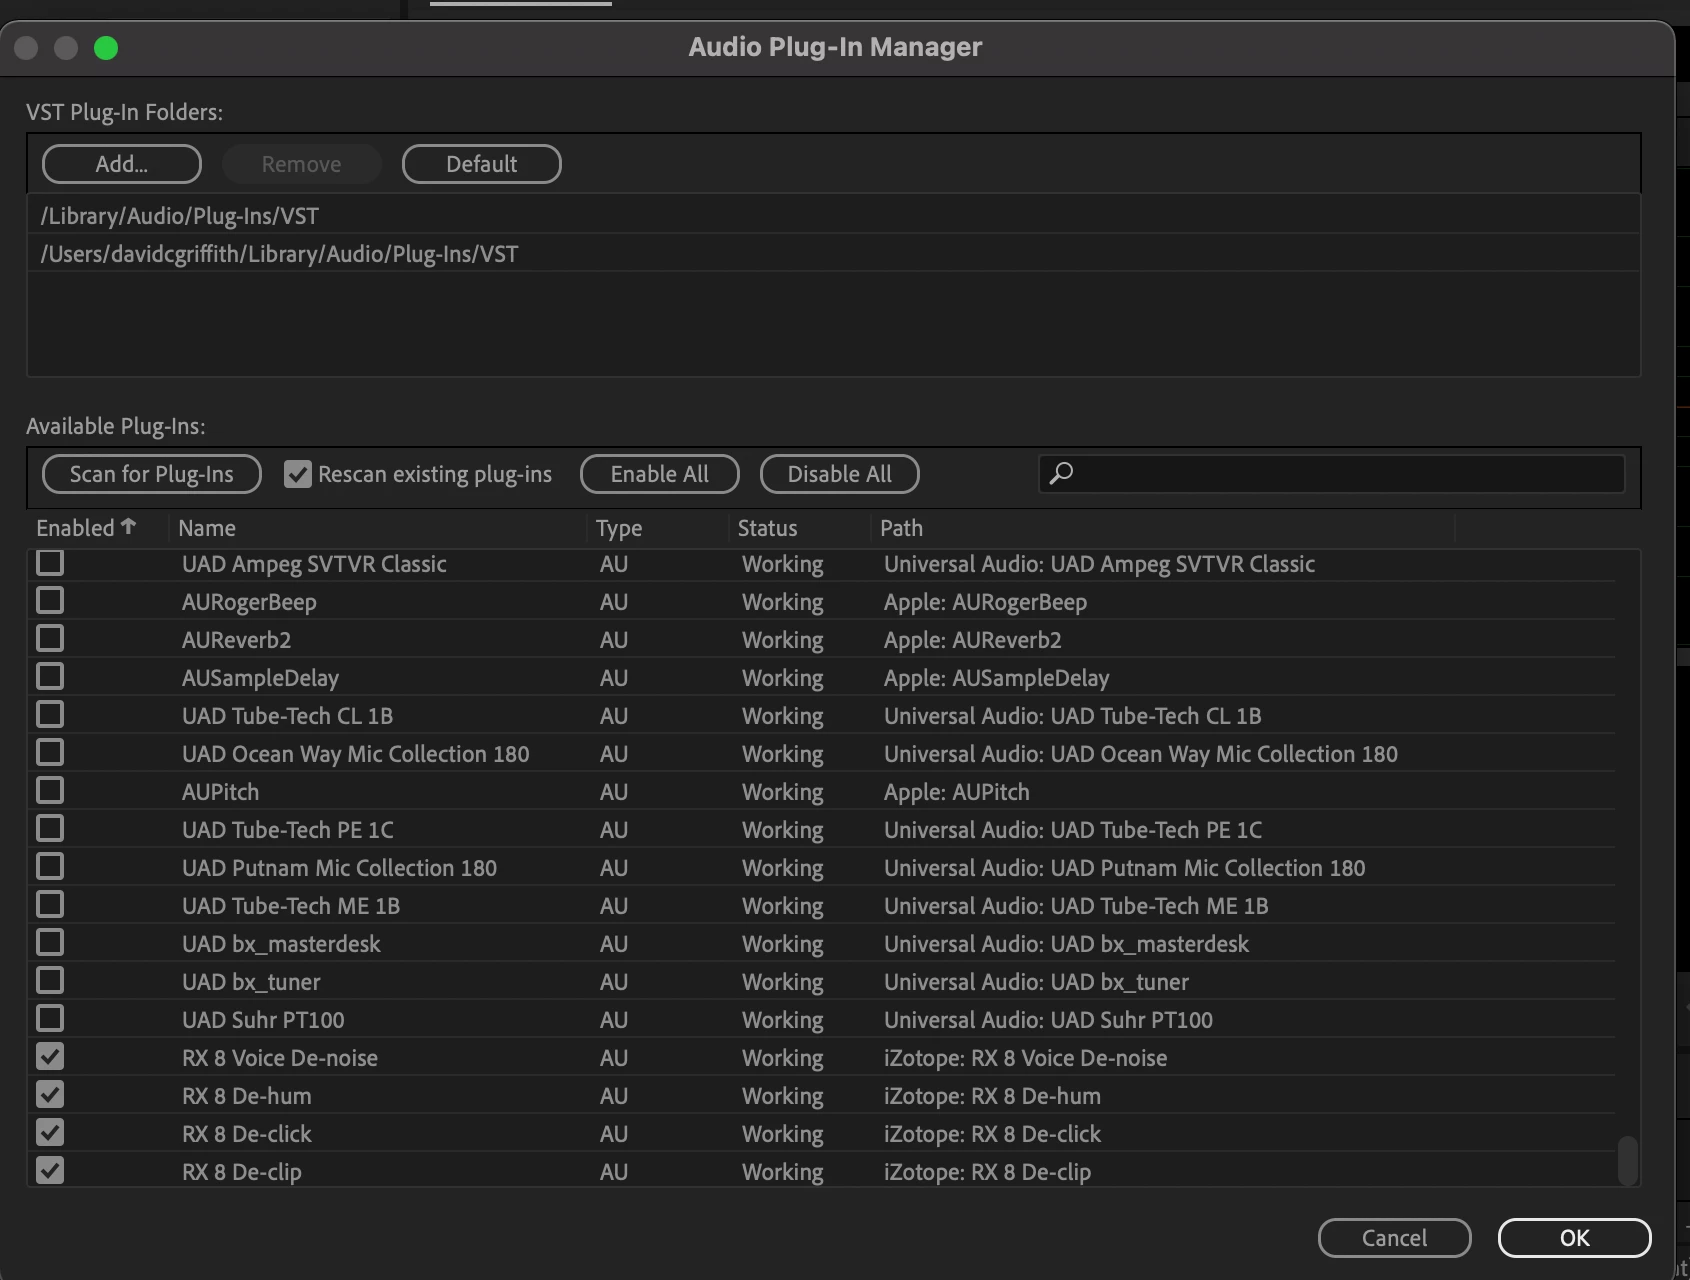This screenshot has width=1690, height=1280.
Task: Enable the AUSampleDelay plug-in checkbox
Action: 50,677
